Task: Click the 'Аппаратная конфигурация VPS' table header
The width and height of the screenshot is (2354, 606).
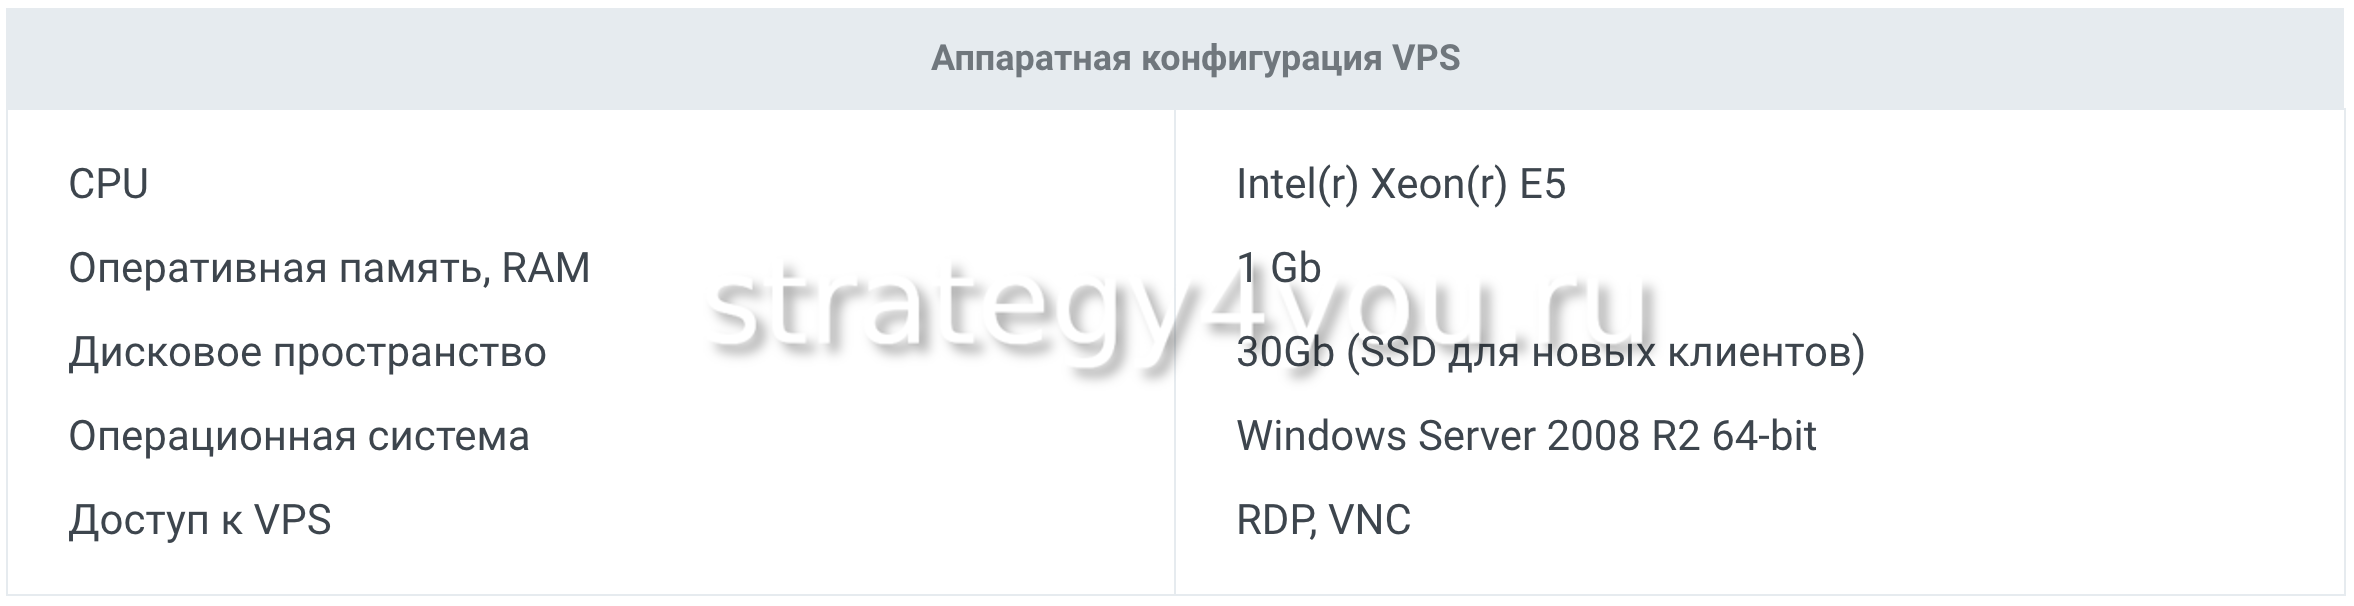Action: (x=1195, y=59)
